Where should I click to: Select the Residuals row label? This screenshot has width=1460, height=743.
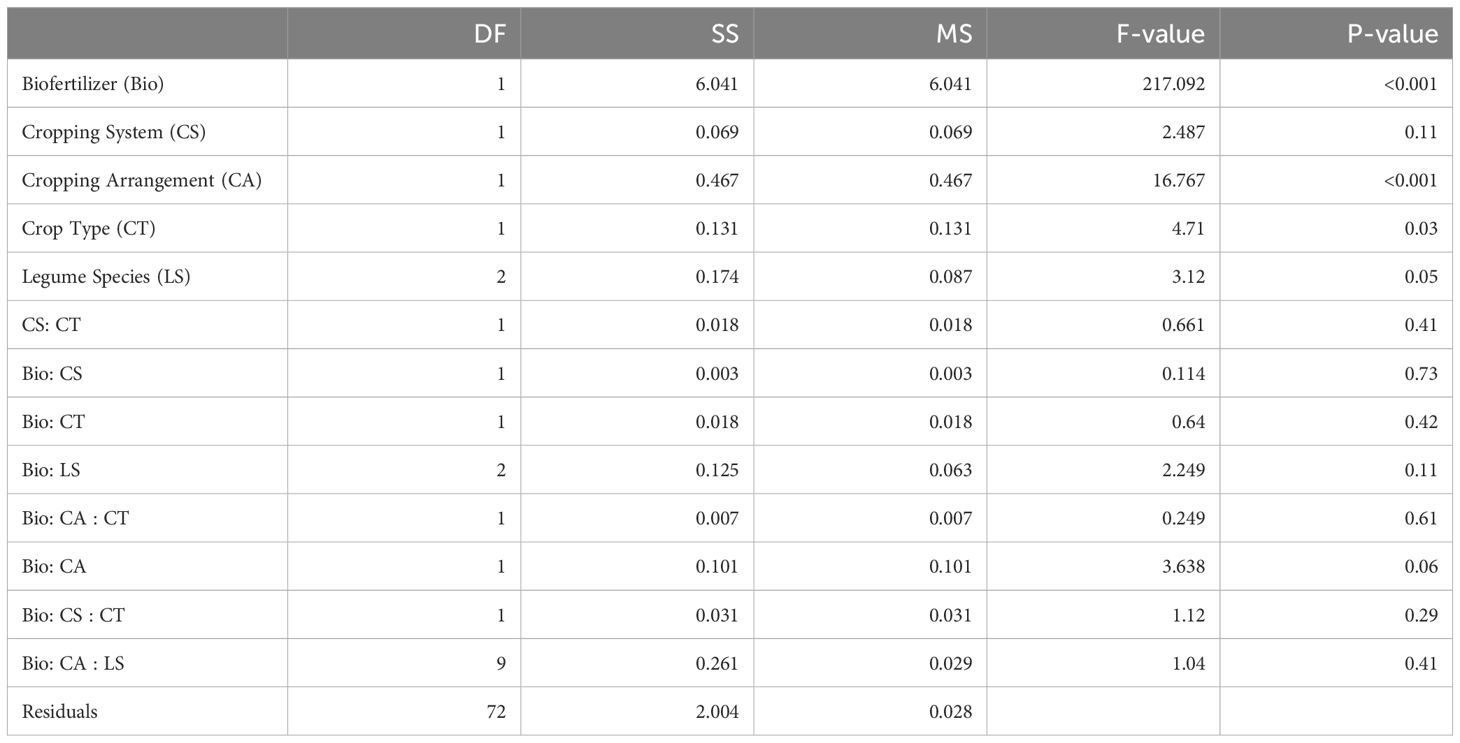pyautogui.click(x=60, y=711)
